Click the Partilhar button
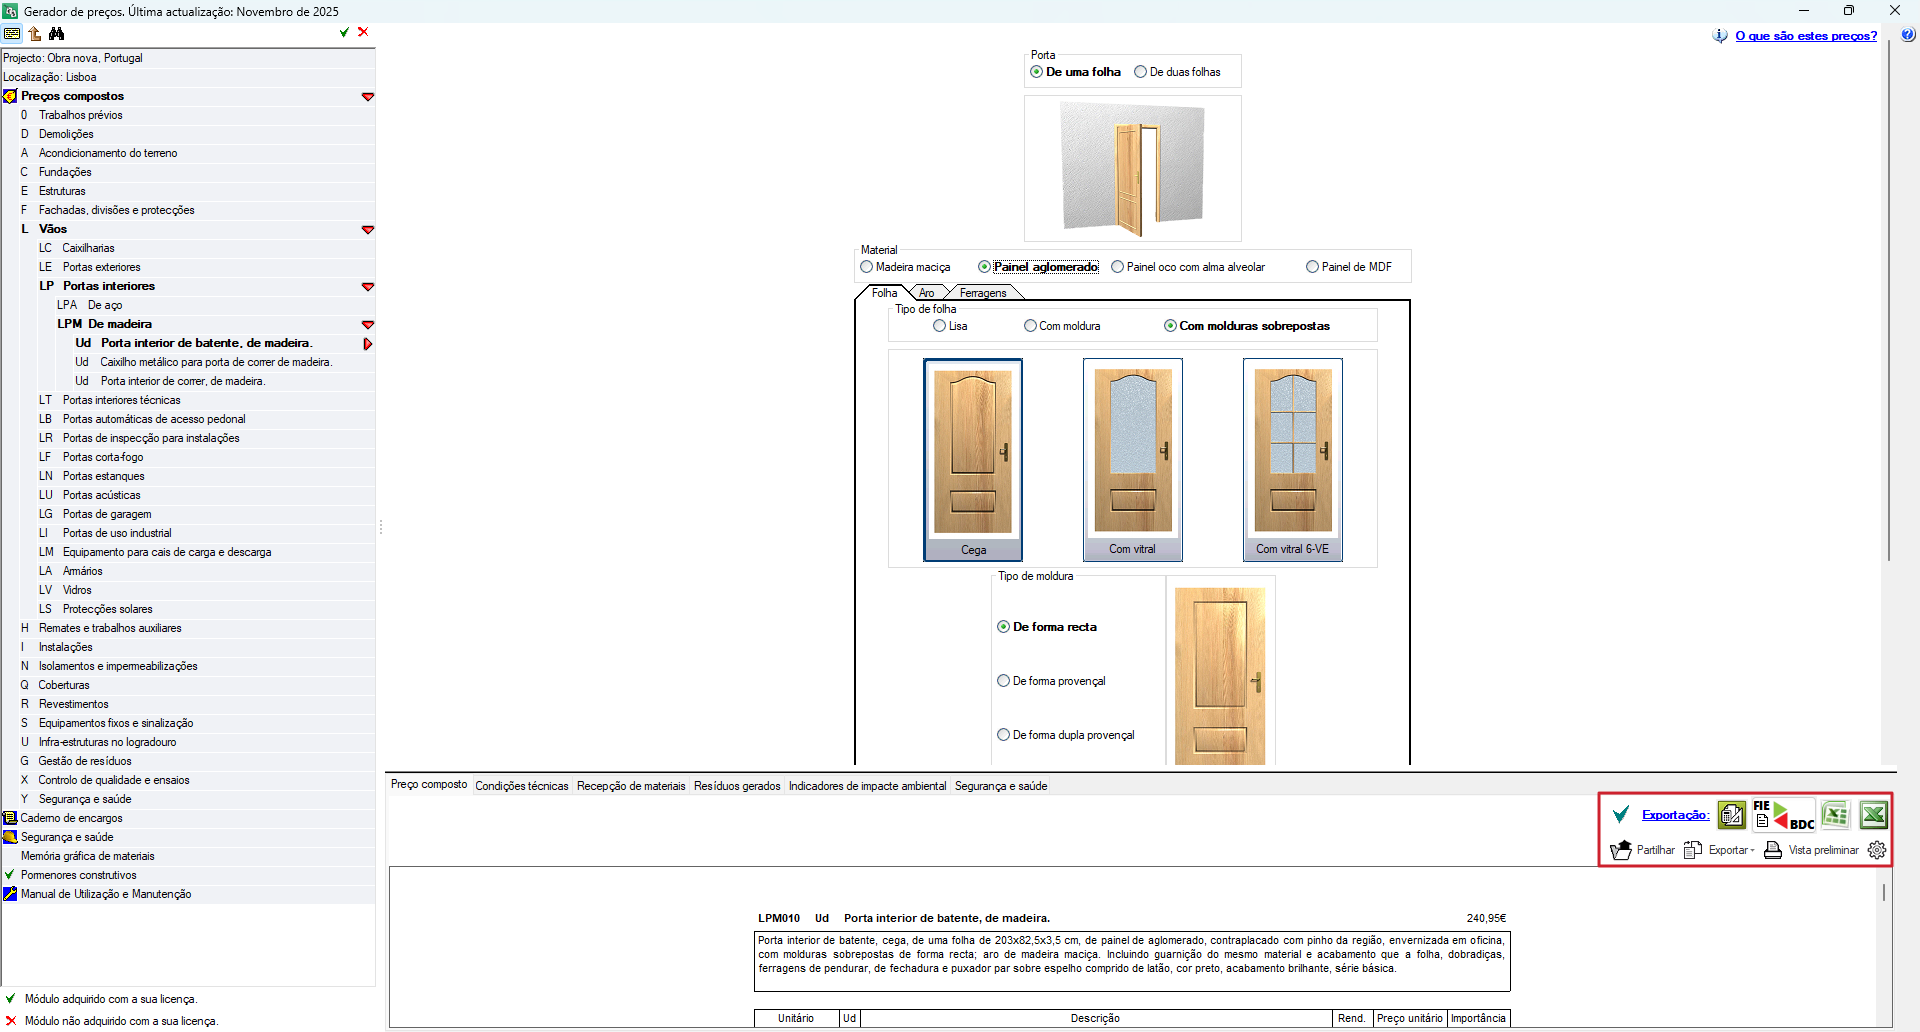The height and width of the screenshot is (1032, 1920). coord(1643,850)
